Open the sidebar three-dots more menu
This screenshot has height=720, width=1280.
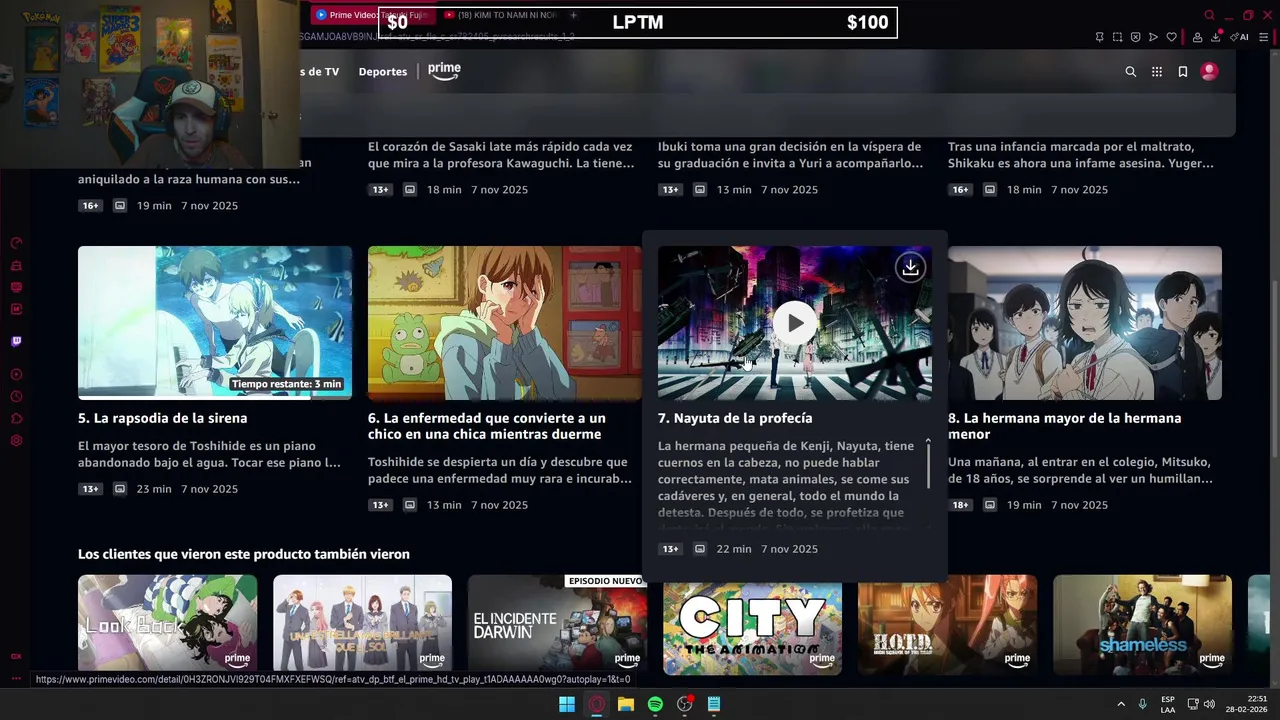tap(16, 678)
